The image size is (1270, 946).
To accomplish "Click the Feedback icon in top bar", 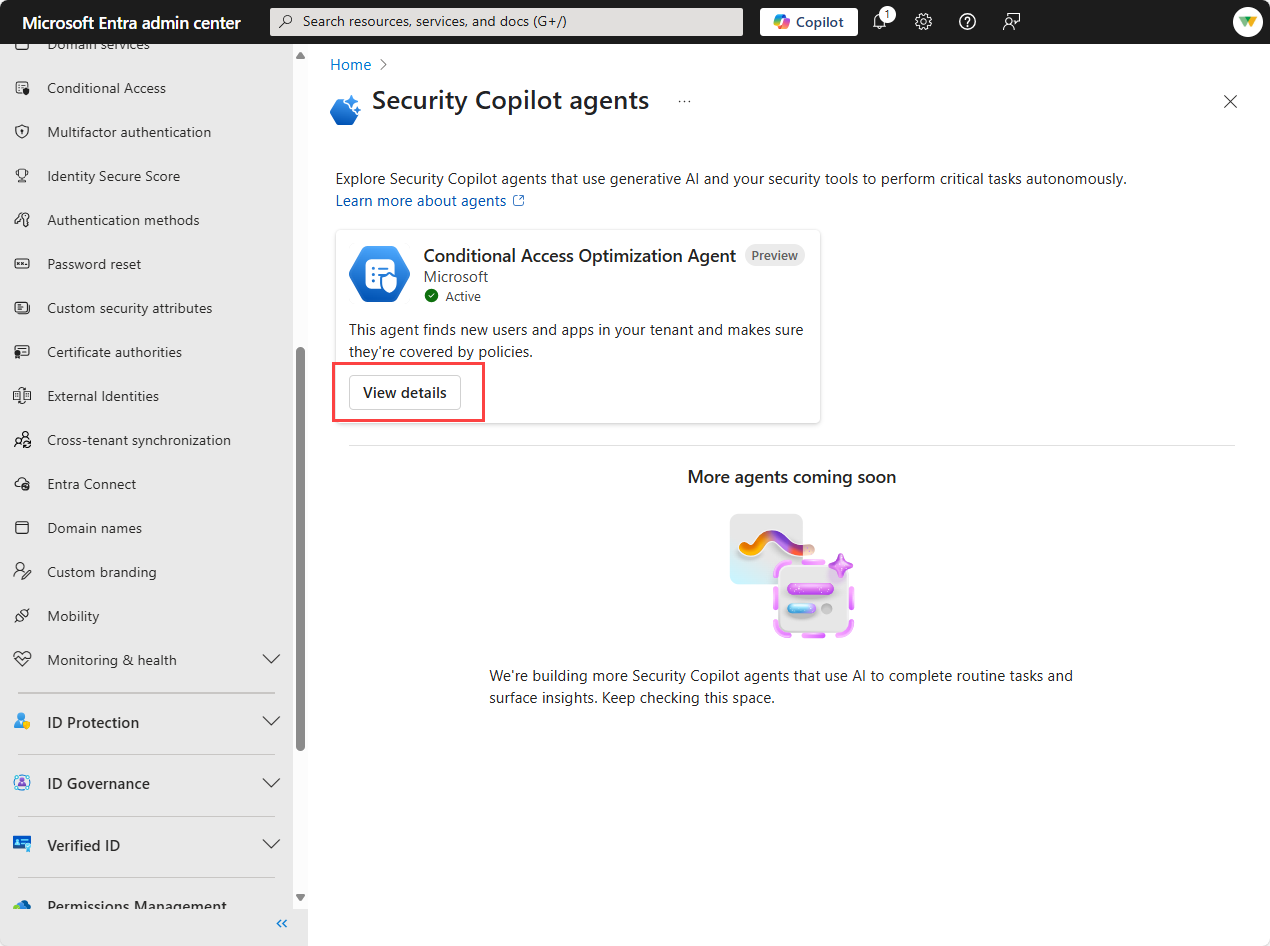I will click(x=1011, y=22).
